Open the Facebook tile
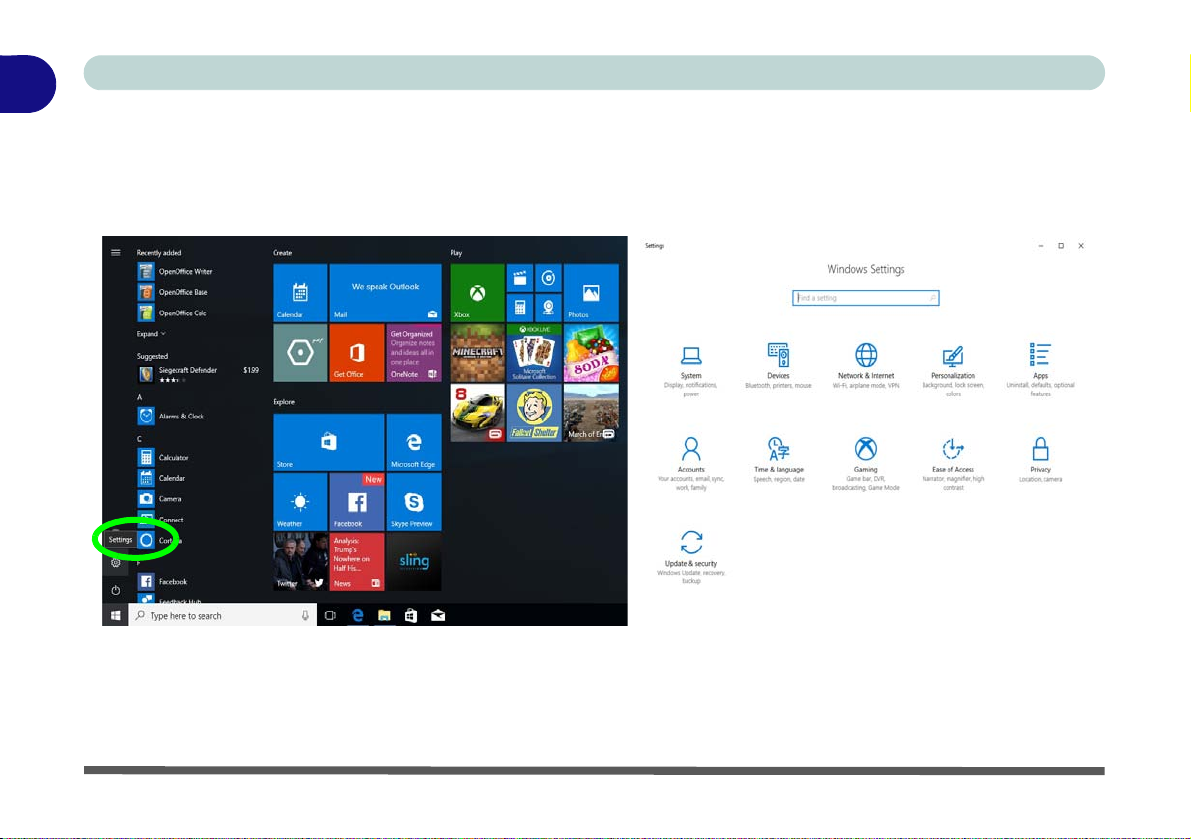The height and width of the screenshot is (839, 1191). click(x=356, y=501)
